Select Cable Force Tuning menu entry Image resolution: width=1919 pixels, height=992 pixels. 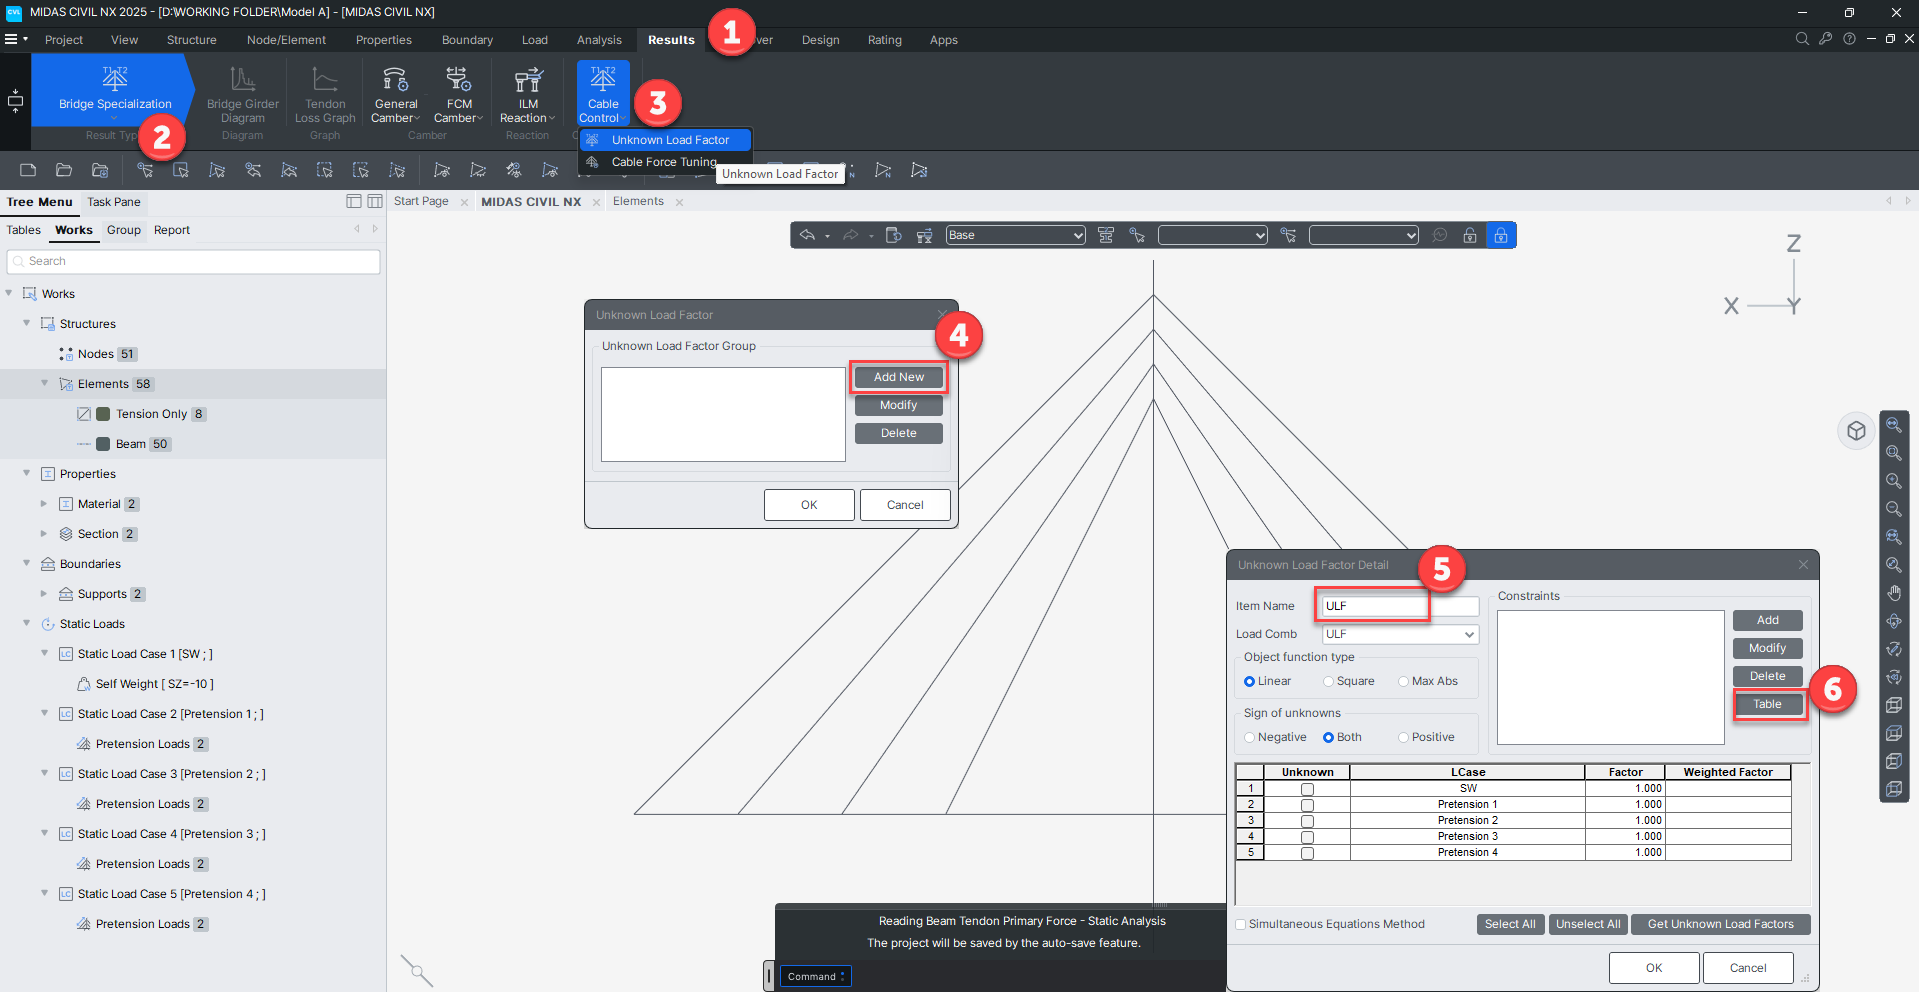663,162
